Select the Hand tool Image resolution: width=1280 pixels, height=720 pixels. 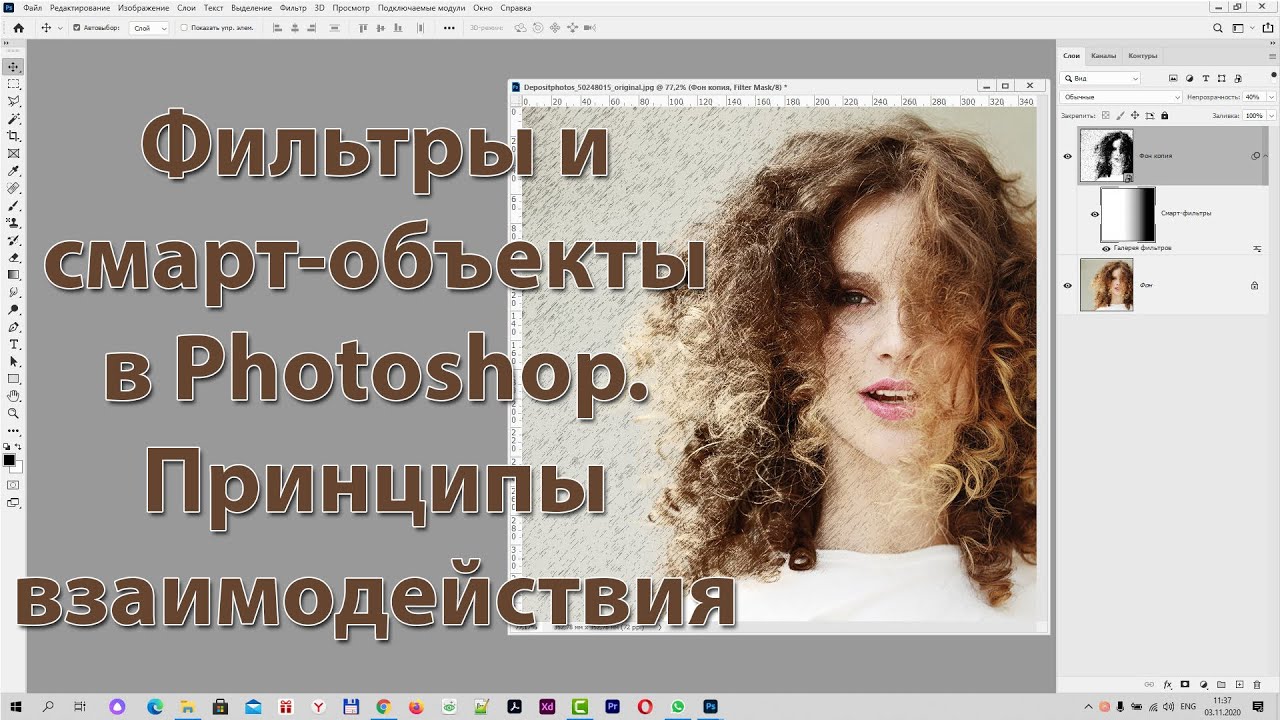14,396
